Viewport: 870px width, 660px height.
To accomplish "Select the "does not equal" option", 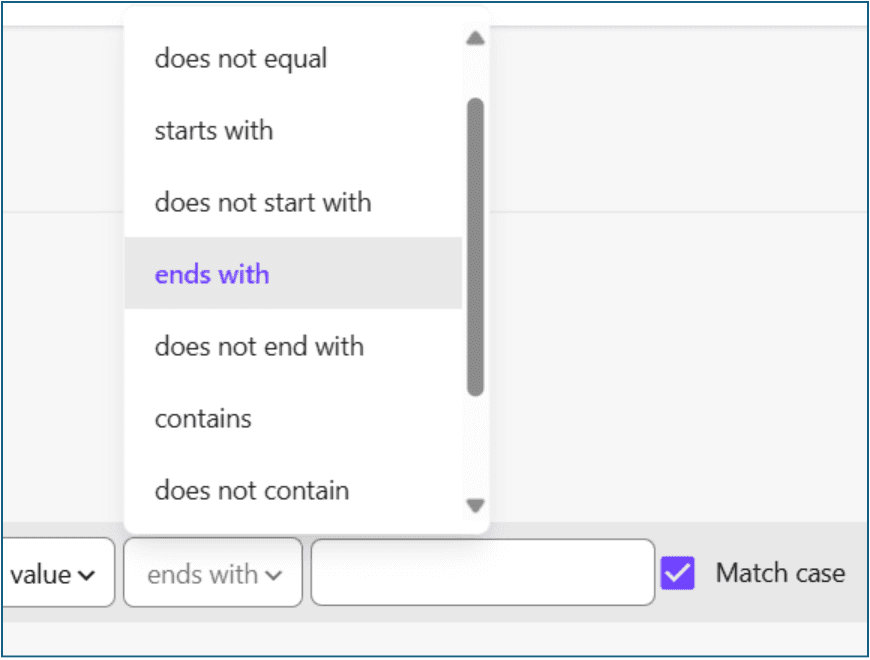I will coord(241,59).
